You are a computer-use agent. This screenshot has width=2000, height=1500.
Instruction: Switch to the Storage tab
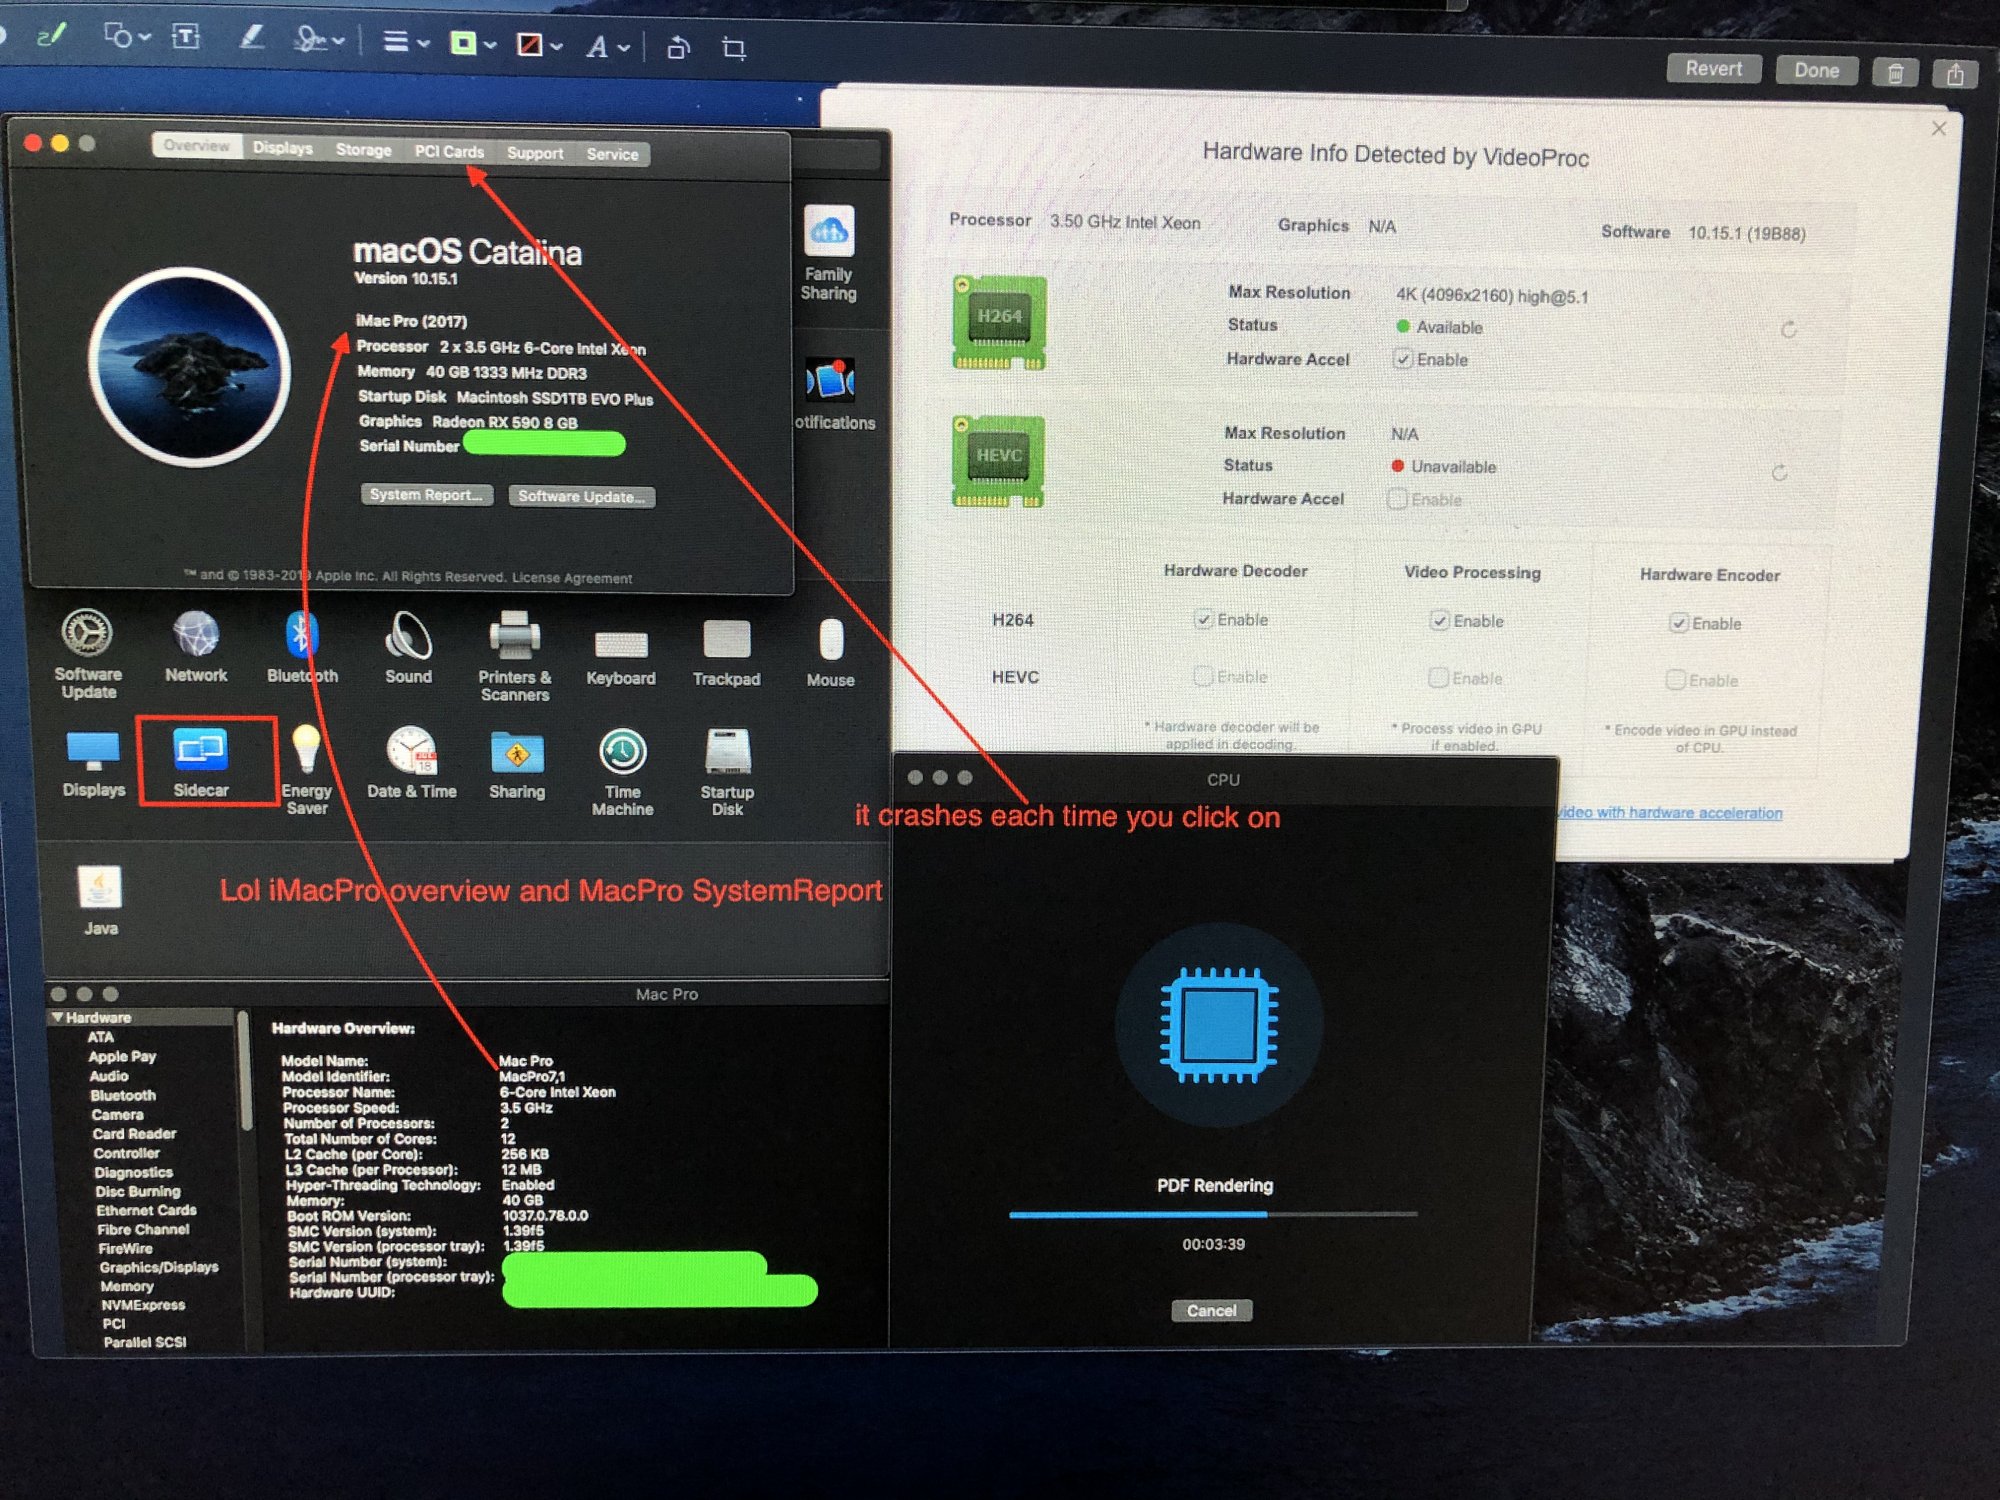tap(363, 150)
